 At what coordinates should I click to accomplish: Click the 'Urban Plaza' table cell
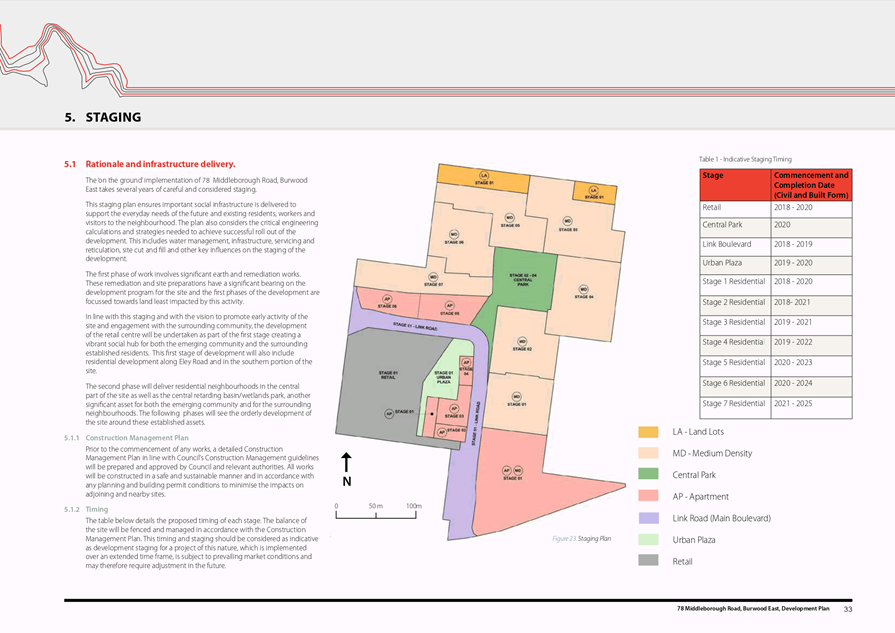coord(736,265)
